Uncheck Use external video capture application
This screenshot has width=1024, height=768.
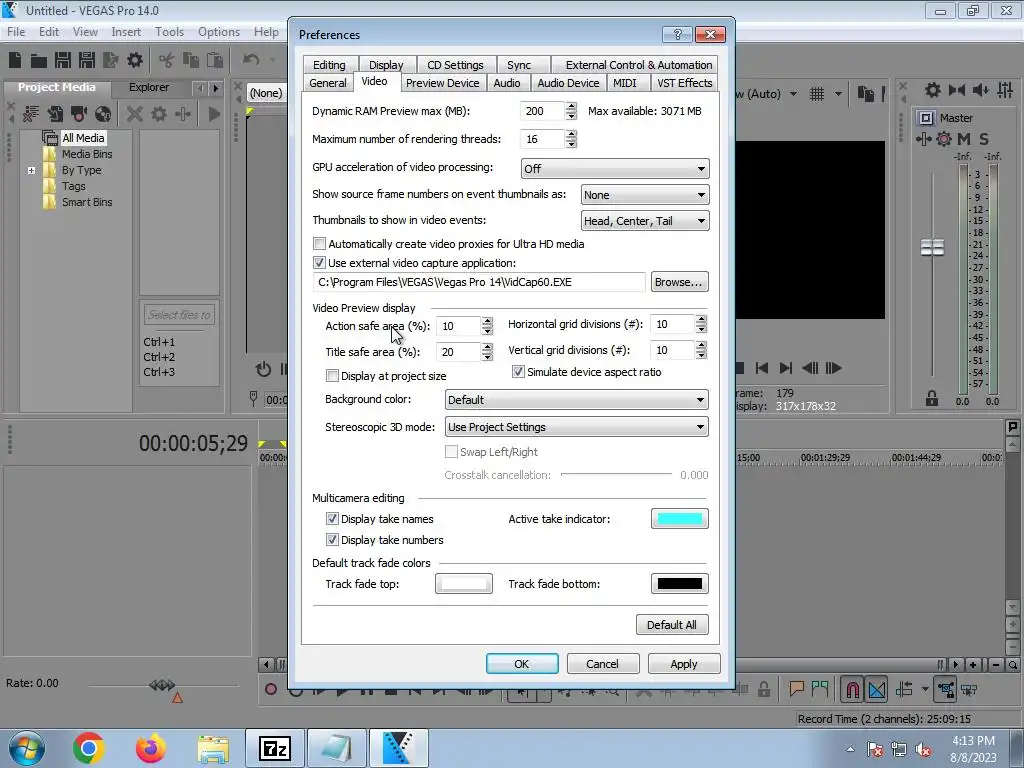pyautogui.click(x=319, y=263)
